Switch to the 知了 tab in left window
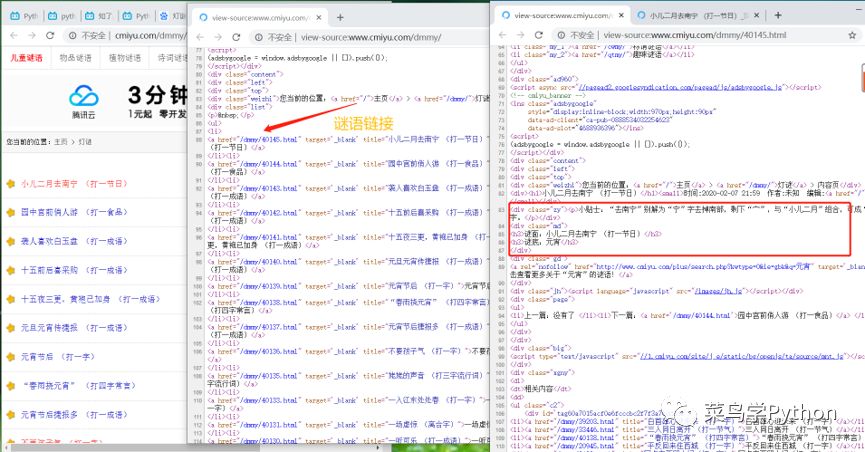The width and height of the screenshot is (865, 452). (99, 16)
